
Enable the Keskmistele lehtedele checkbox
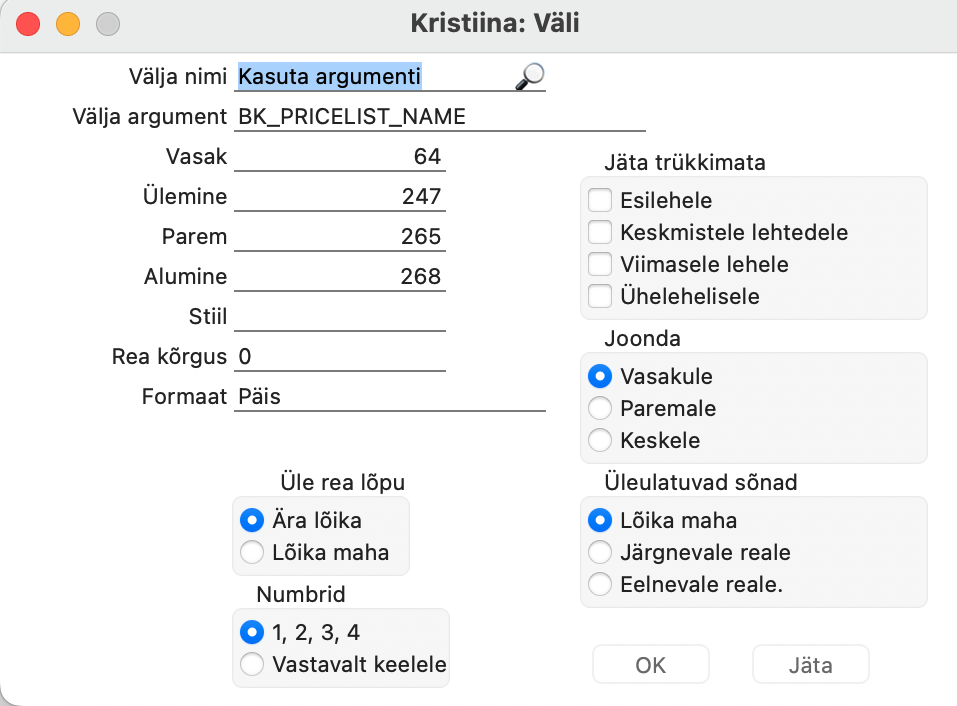point(600,232)
